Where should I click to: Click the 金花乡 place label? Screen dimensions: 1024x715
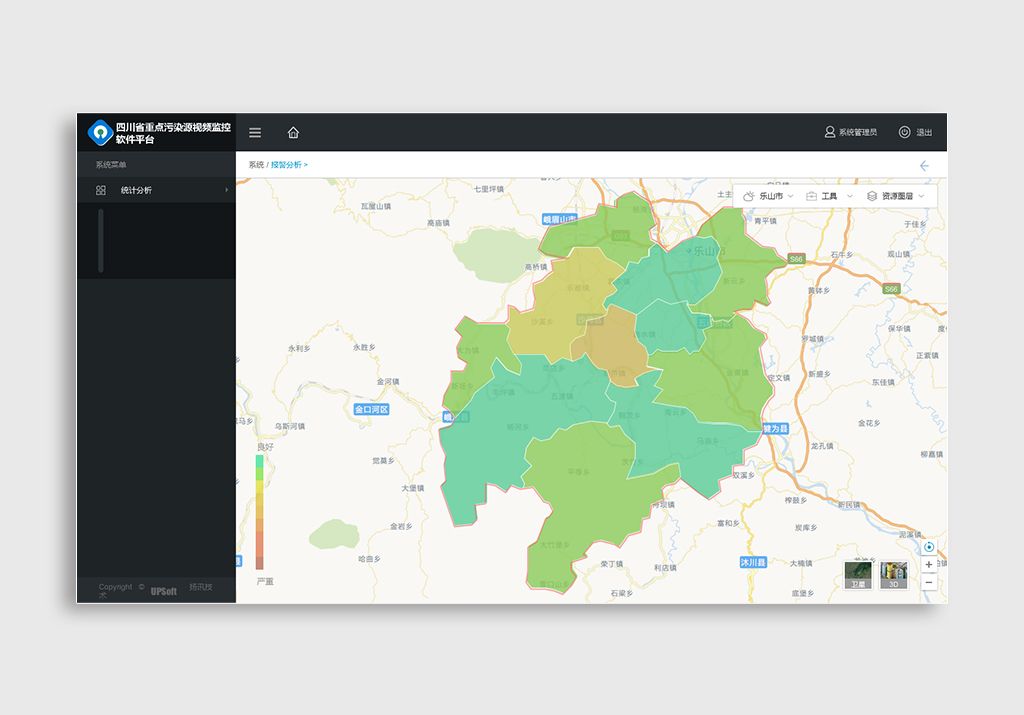pos(869,423)
